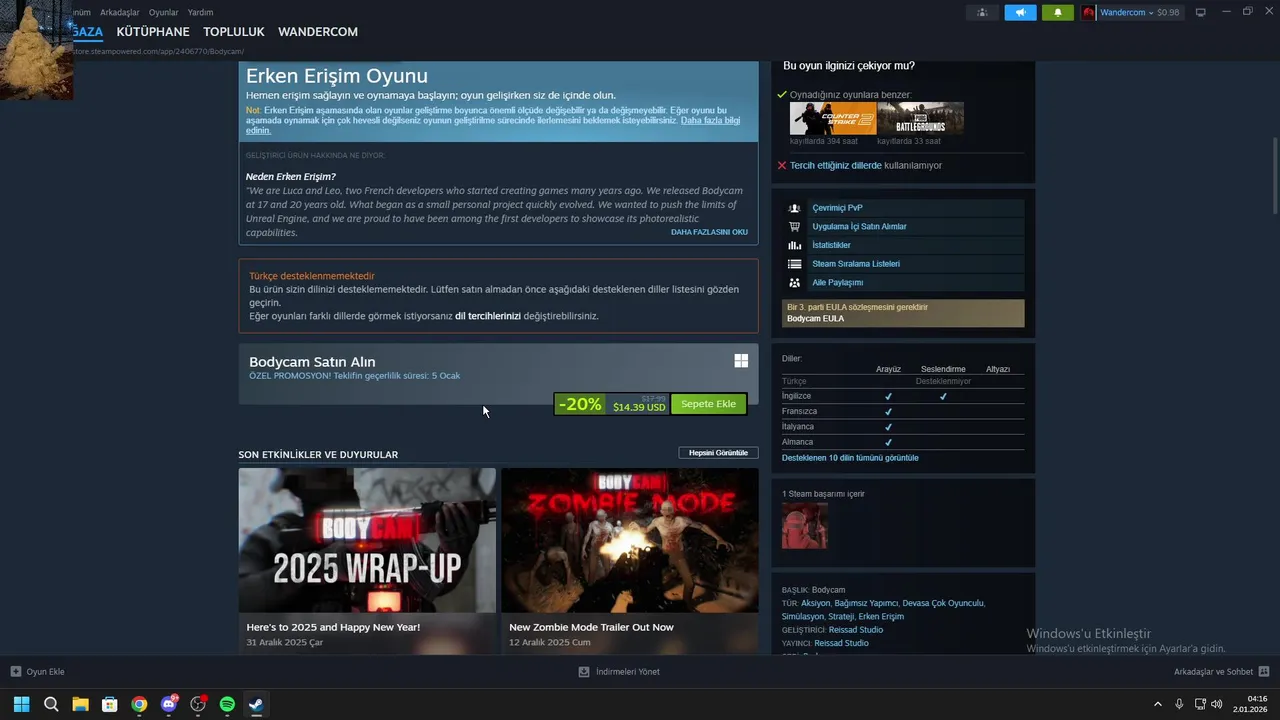Open İndirmeleri Yönet downloads manager

619,672
